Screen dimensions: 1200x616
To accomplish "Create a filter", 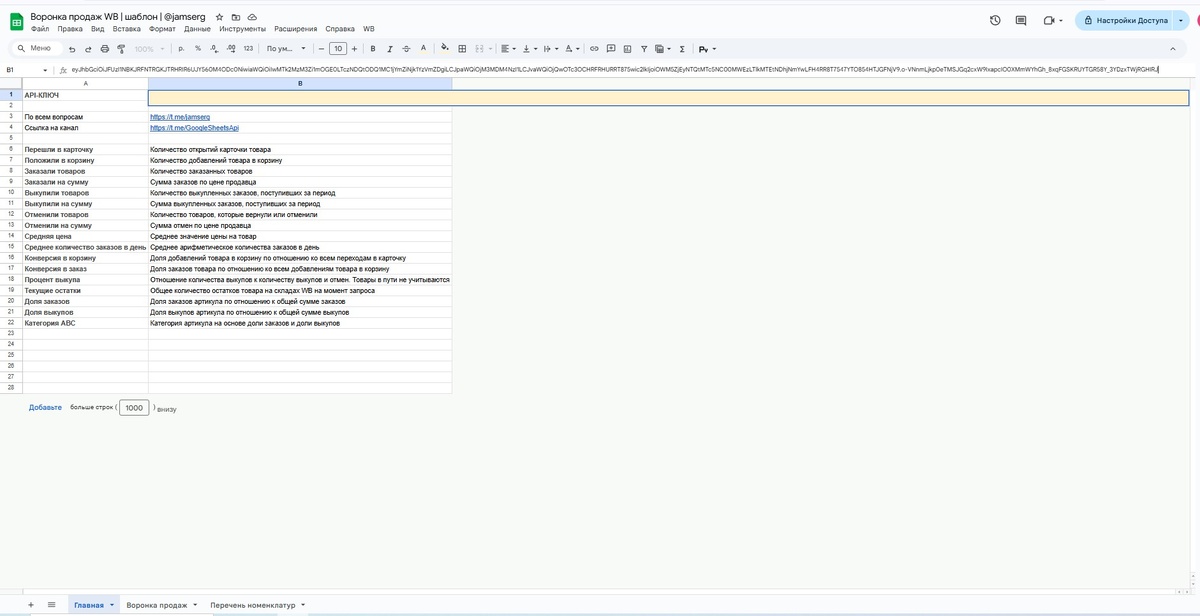I will pos(644,48).
